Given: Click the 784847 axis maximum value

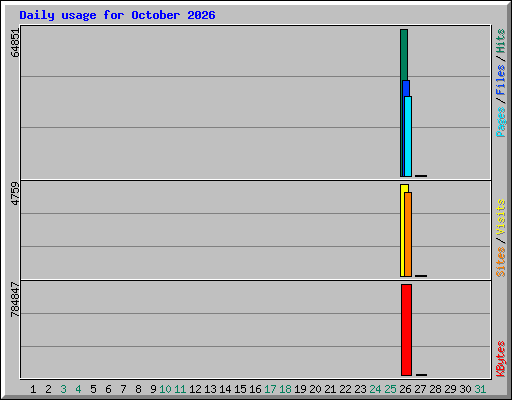Looking at the screenshot, I should coord(15,300).
